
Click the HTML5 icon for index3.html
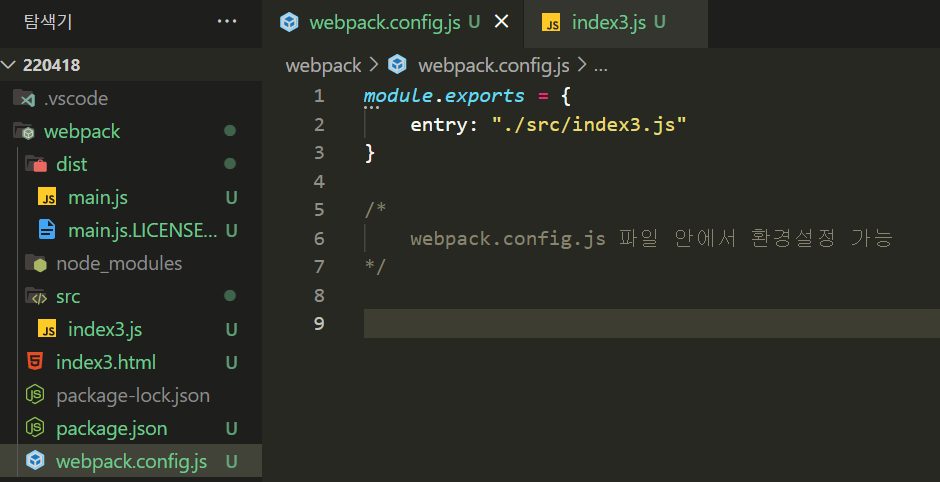pyautogui.click(x=35, y=362)
